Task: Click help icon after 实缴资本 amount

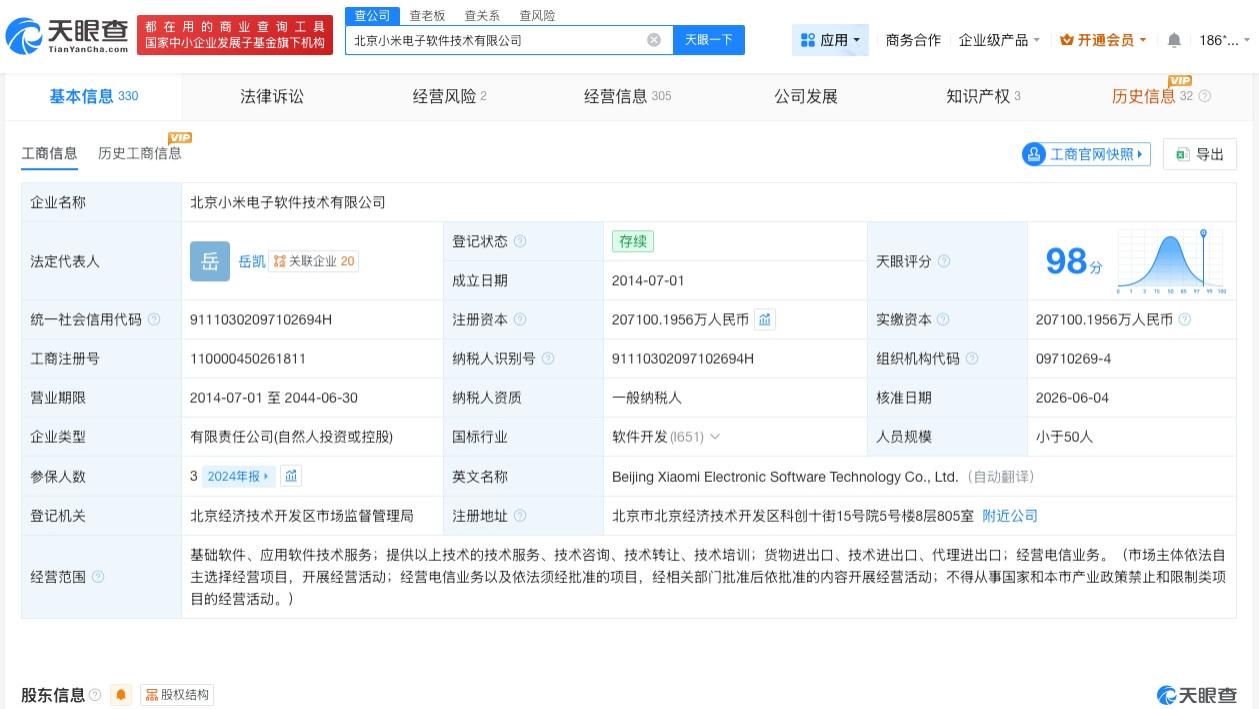Action: pyautogui.click(x=1185, y=320)
